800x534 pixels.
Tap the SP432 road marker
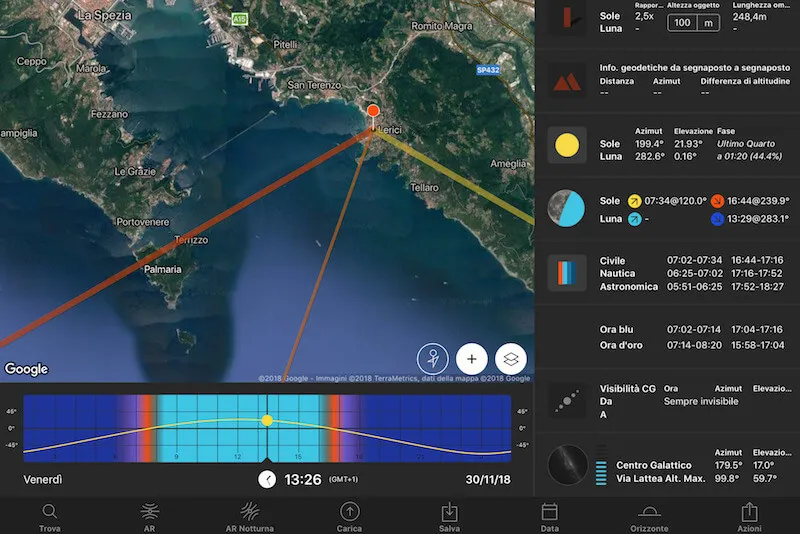(488, 70)
